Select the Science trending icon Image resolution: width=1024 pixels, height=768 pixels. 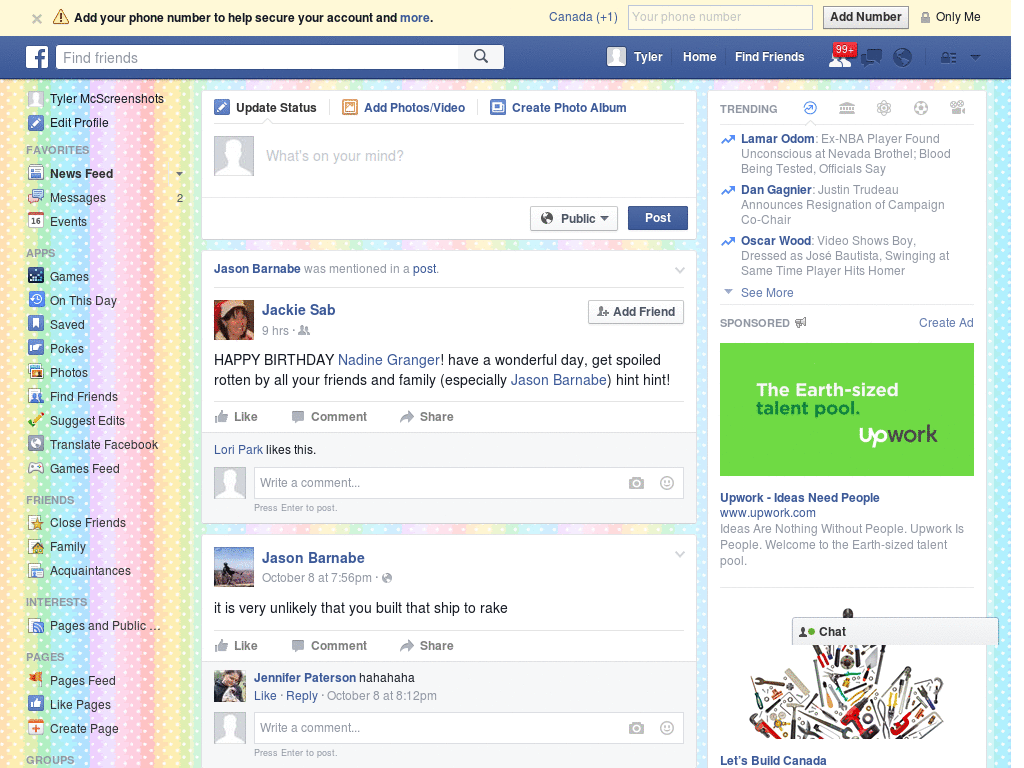coord(884,108)
